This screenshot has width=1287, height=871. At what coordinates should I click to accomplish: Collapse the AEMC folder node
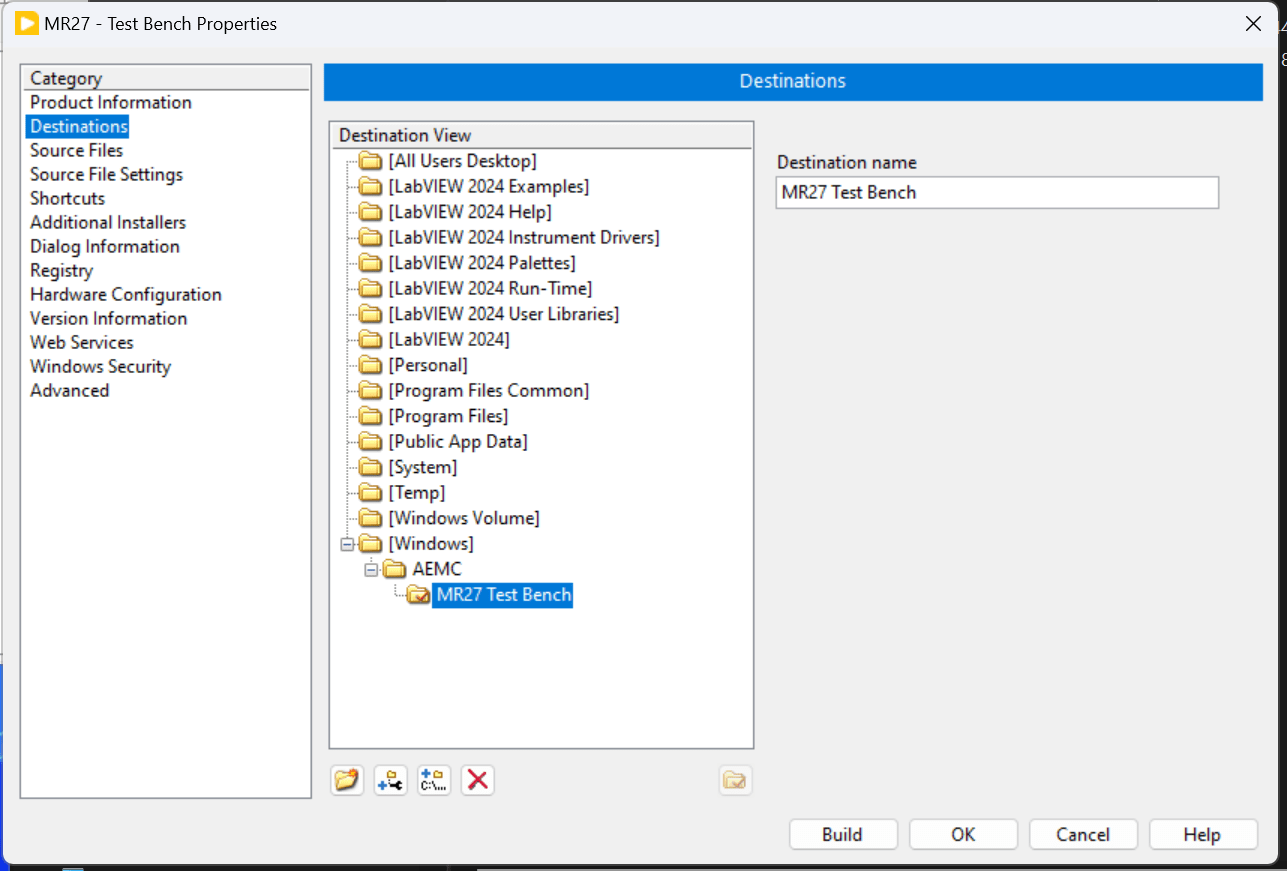coord(370,568)
